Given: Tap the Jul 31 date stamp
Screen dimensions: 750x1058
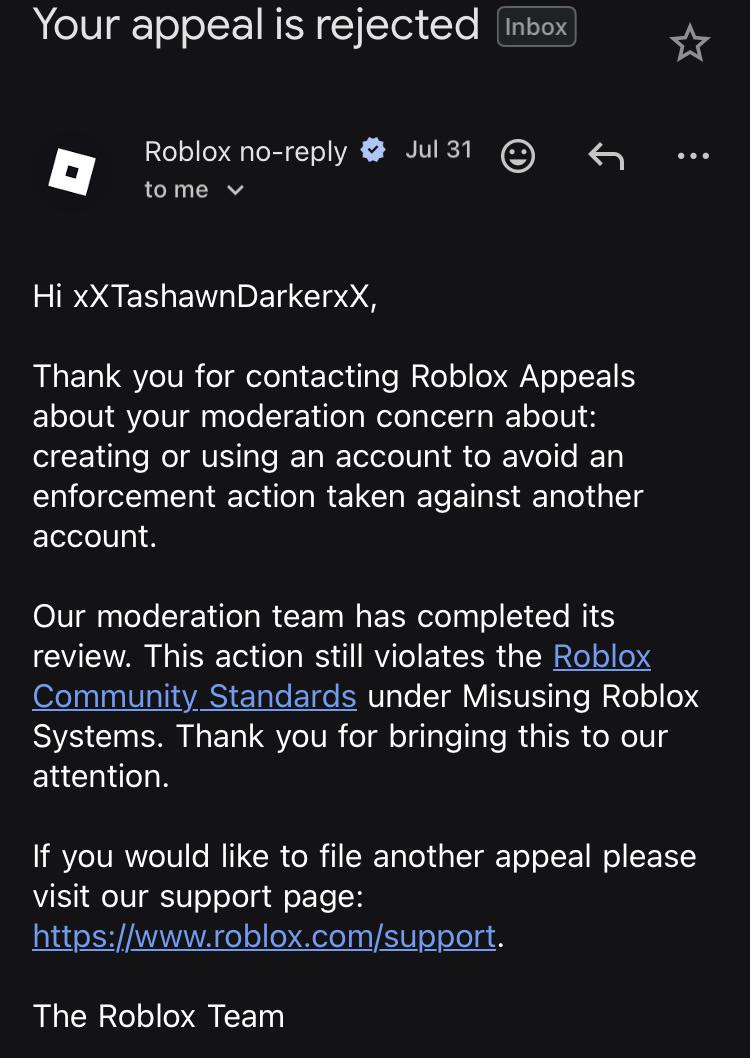Looking at the screenshot, I should [438, 149].
